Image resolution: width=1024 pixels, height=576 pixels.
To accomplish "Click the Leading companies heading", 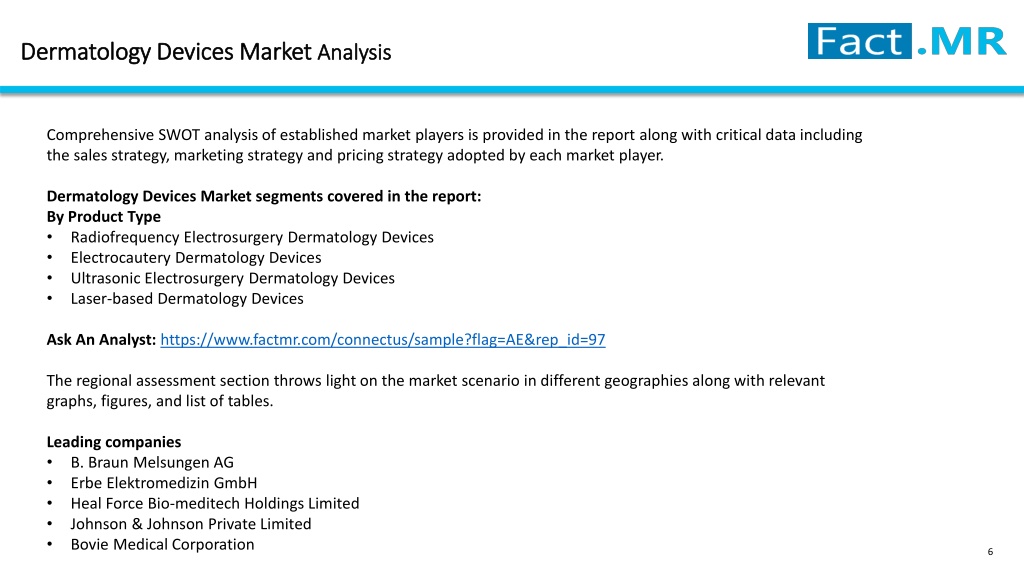I will tap(114, 442).
